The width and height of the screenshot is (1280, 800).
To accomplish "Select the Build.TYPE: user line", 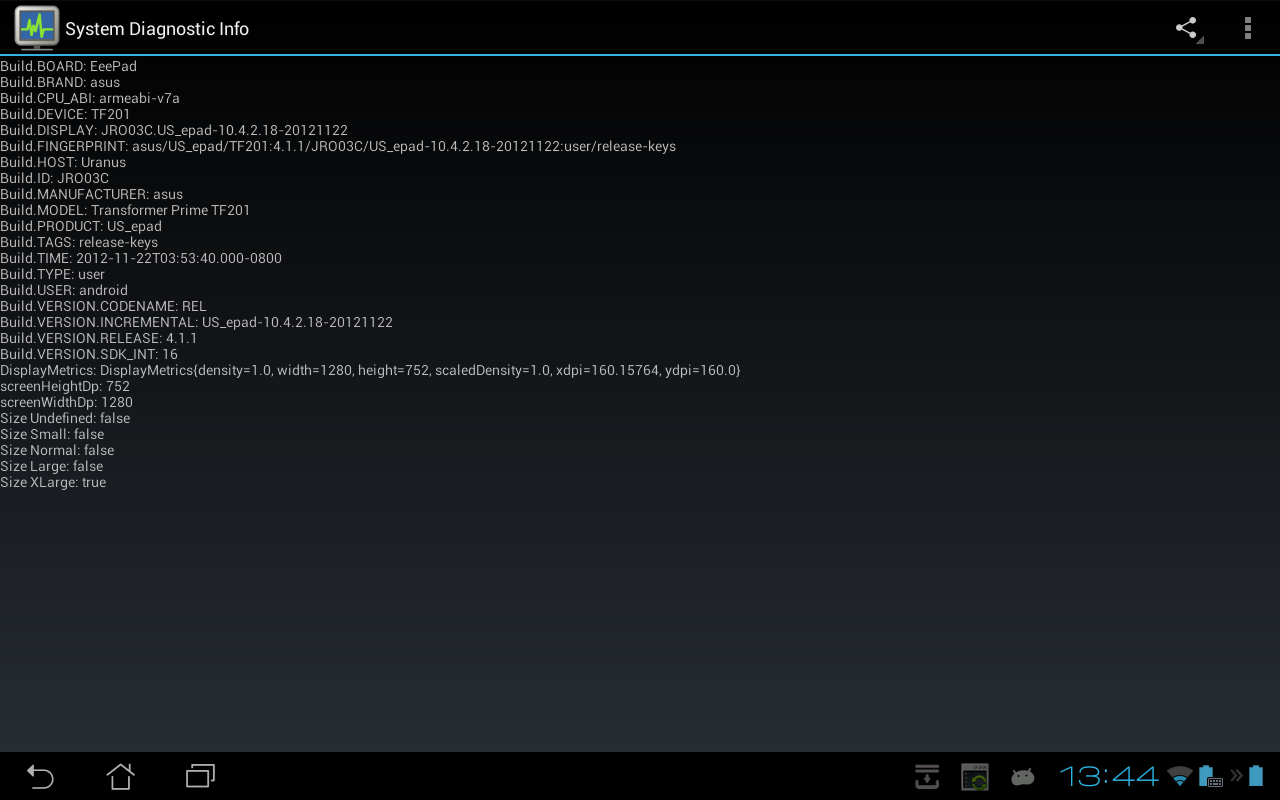I will pos(52,274).
